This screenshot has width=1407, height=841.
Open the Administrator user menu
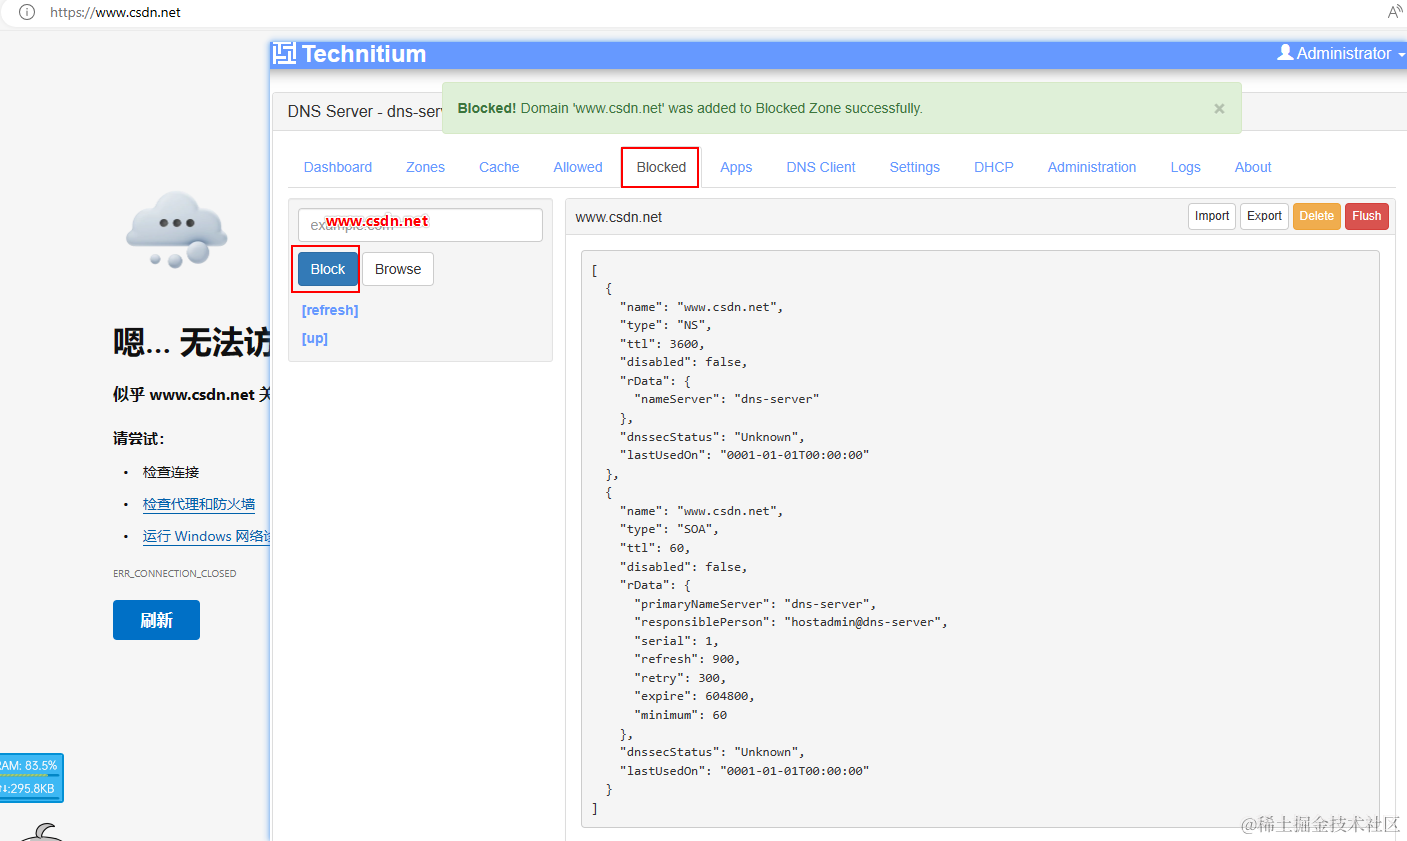coord(1341,53)
